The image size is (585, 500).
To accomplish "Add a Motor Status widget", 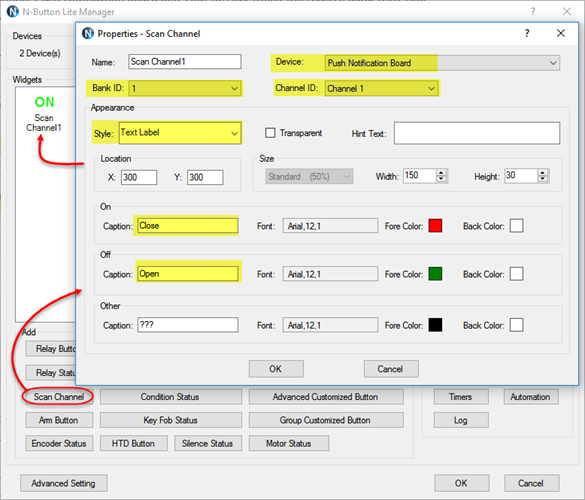I will 289,443.
